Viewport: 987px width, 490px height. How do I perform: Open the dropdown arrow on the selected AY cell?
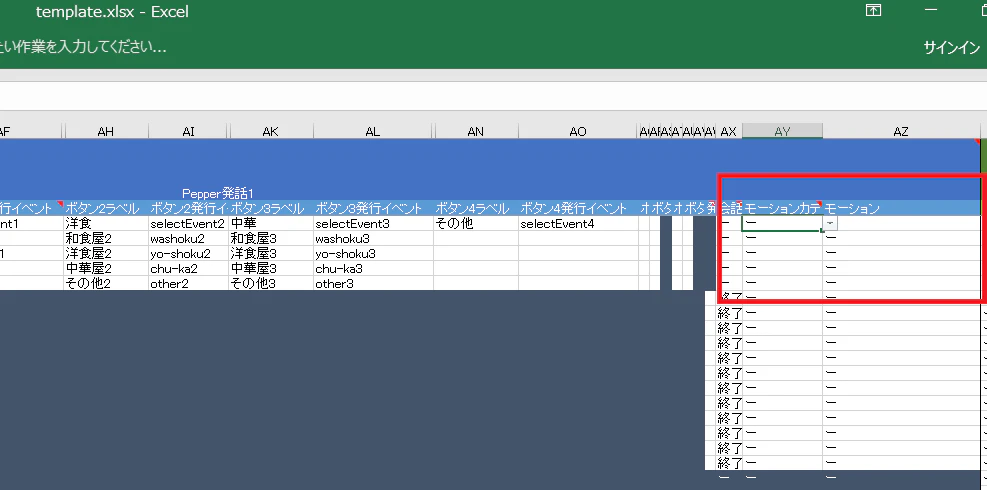click(831, 224)
